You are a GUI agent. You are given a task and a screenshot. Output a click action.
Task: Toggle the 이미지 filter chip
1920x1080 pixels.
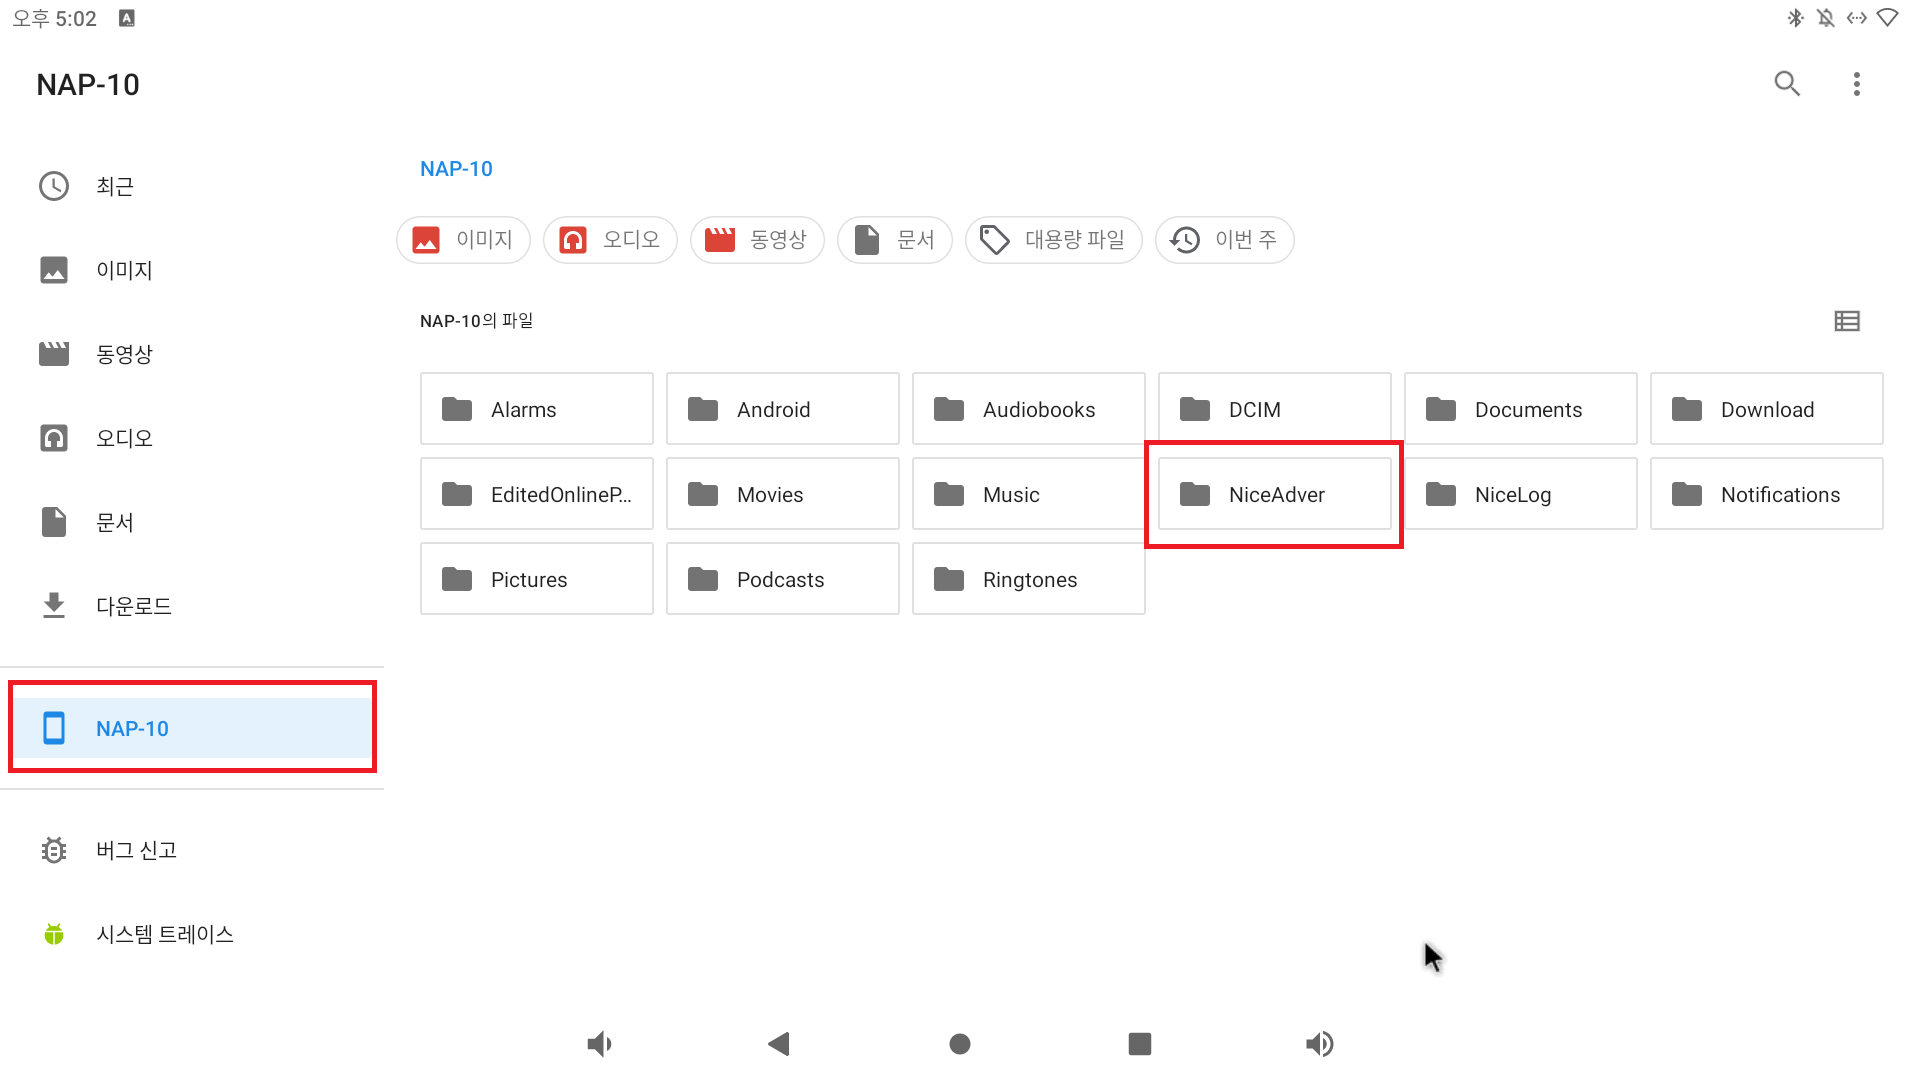[463, 240]
